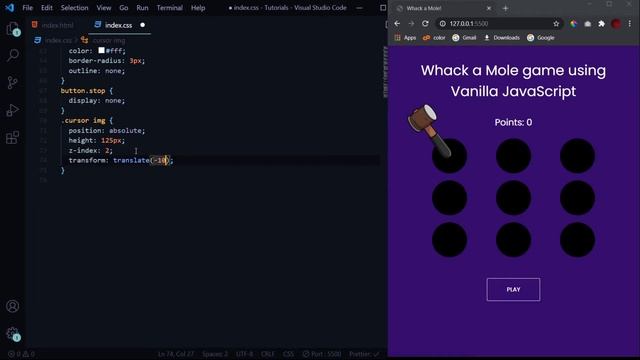Click the #fff color swatch in code
Screen dimensions: 640x360
[101, 50]
